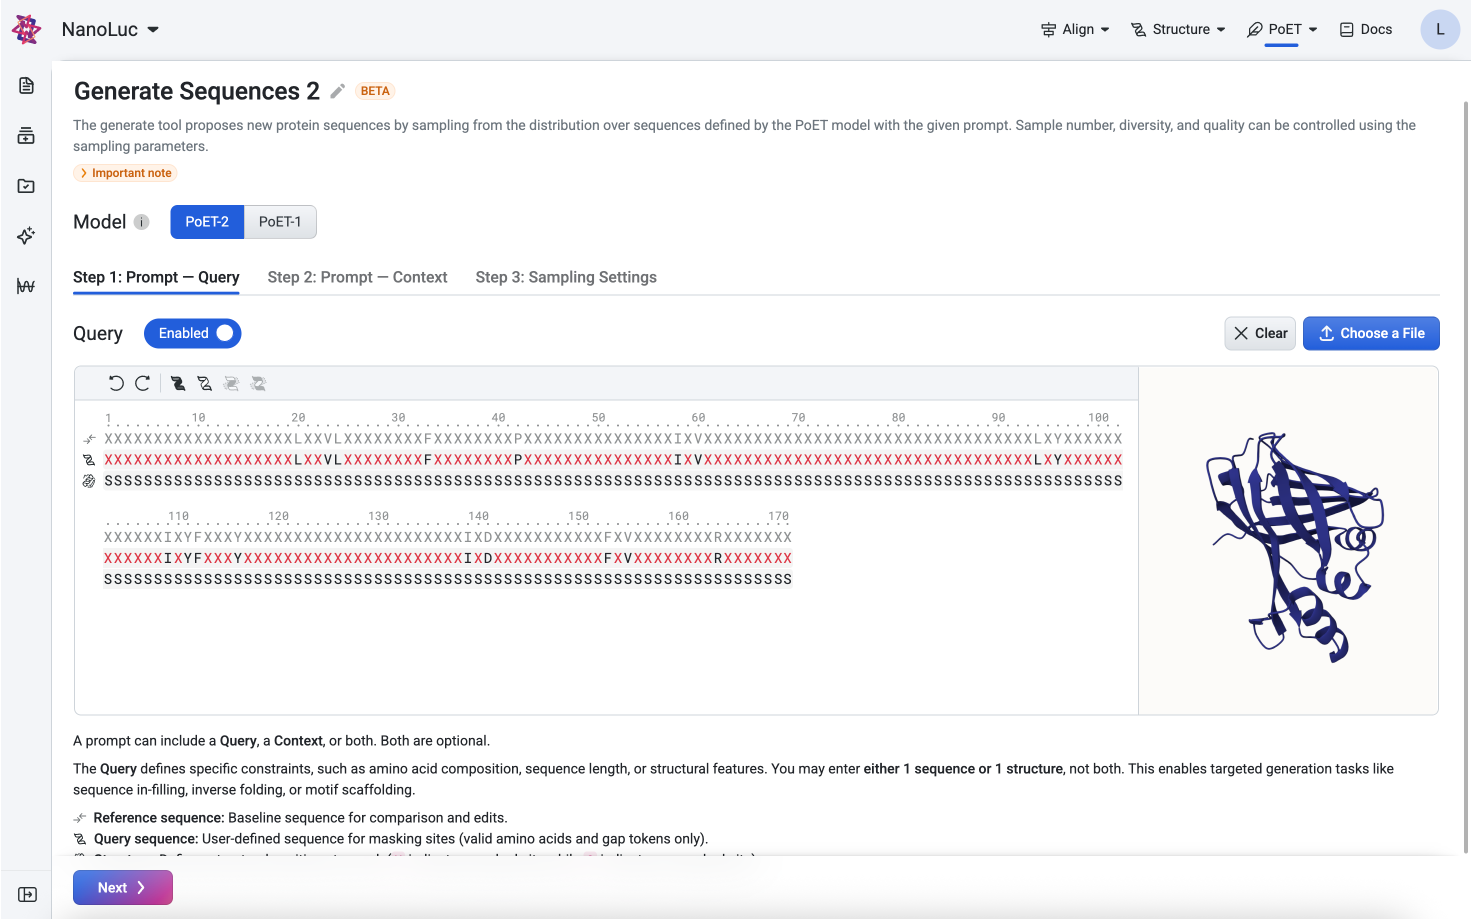Click the first row of the grey reference sequence
The image size is (1471, 919).
(613, 439)
